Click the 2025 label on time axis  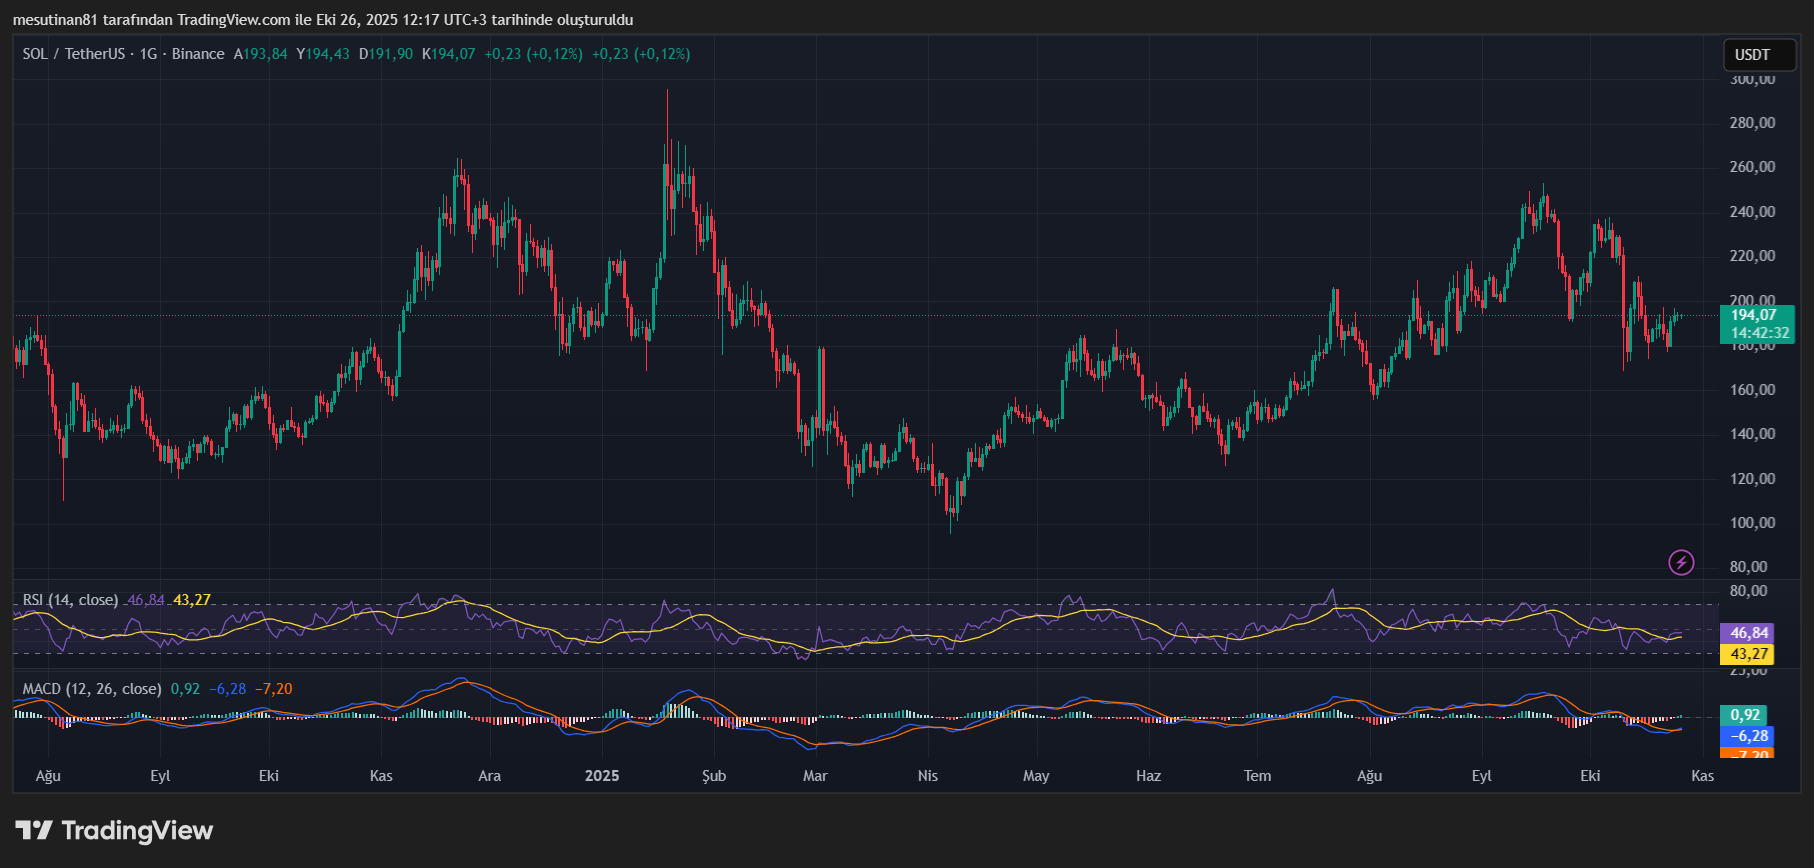coord(602,776)
